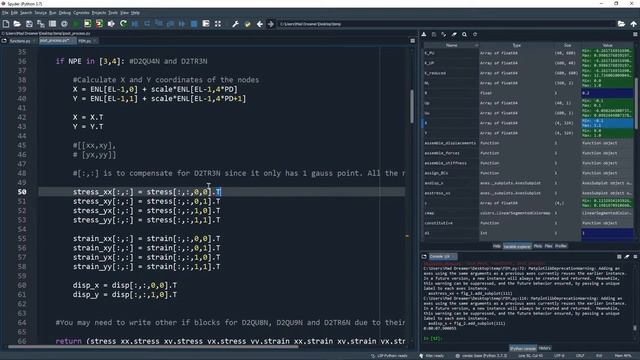This screenshot has width=640, height=360.
Task: Browse working directory folder icon
Action: [621, 24]
